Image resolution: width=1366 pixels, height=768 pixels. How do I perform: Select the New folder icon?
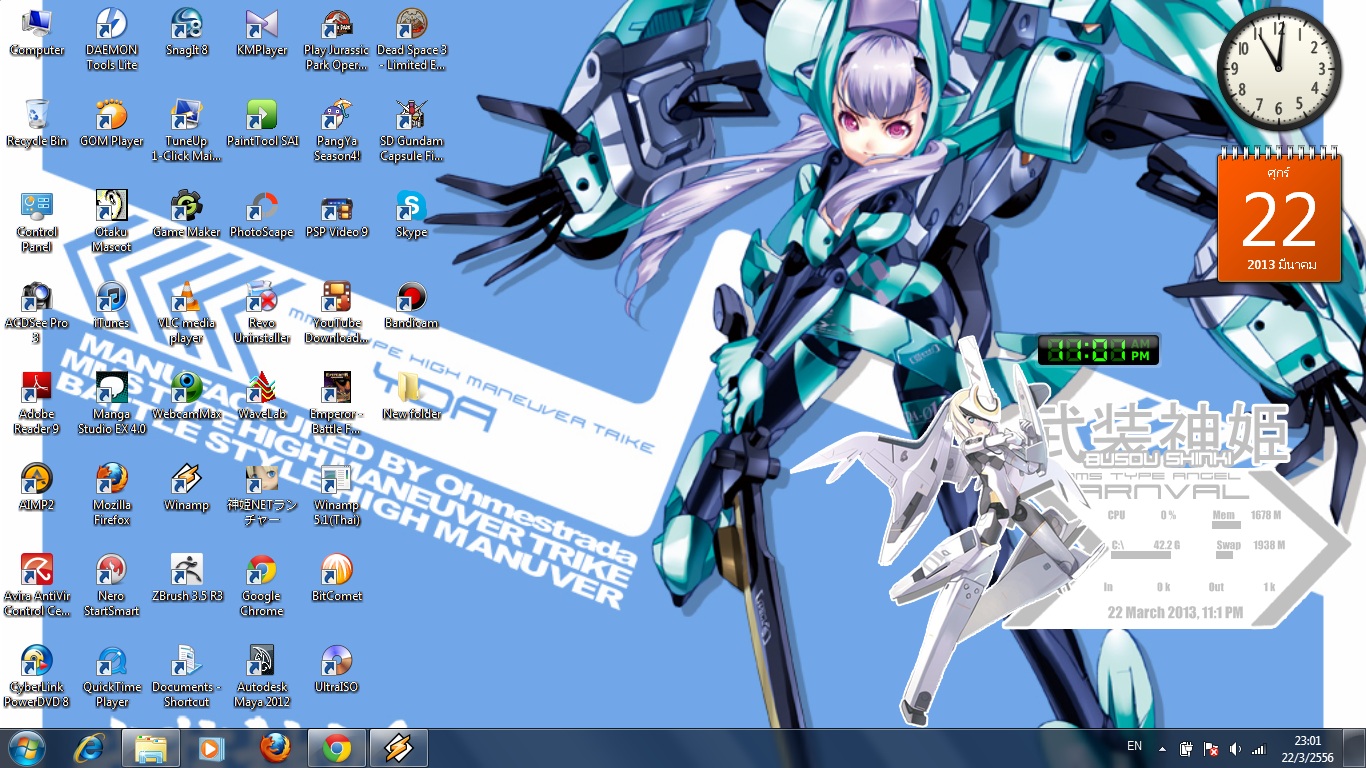tap(412, 397)
